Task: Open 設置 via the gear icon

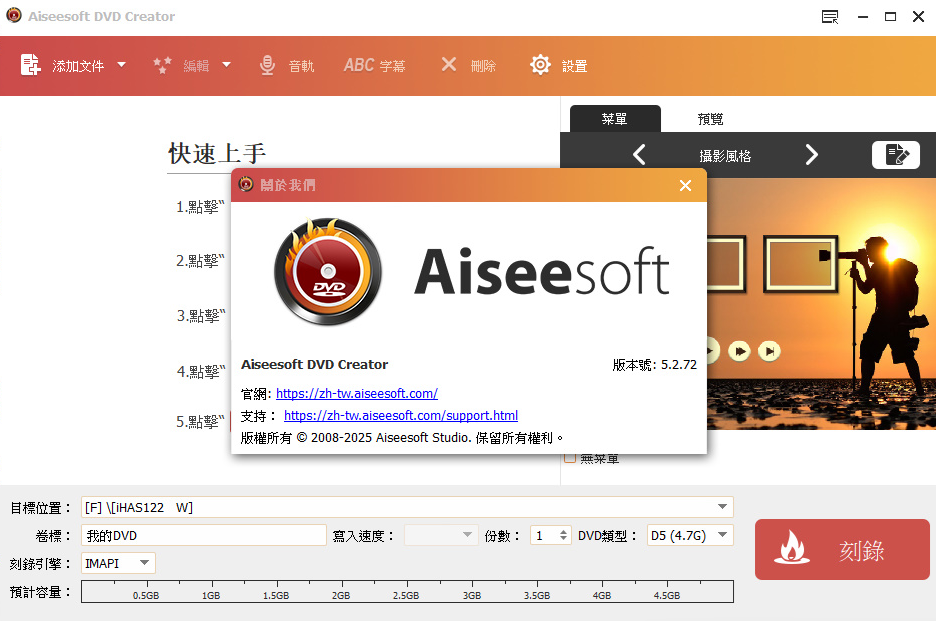Action: pos(540,64)
